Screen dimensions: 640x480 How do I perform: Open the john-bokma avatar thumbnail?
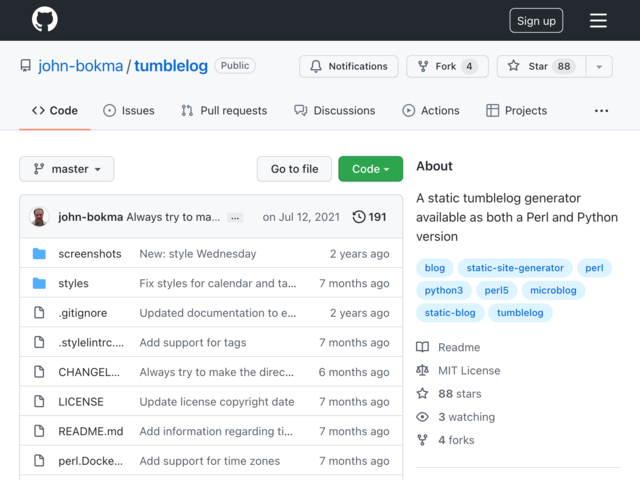coord(39,217)
